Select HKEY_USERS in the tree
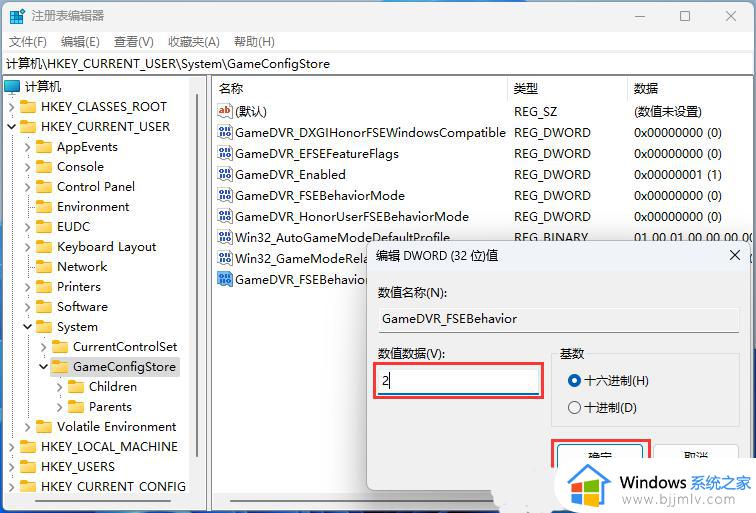756x513 pixels. (78, 467)
